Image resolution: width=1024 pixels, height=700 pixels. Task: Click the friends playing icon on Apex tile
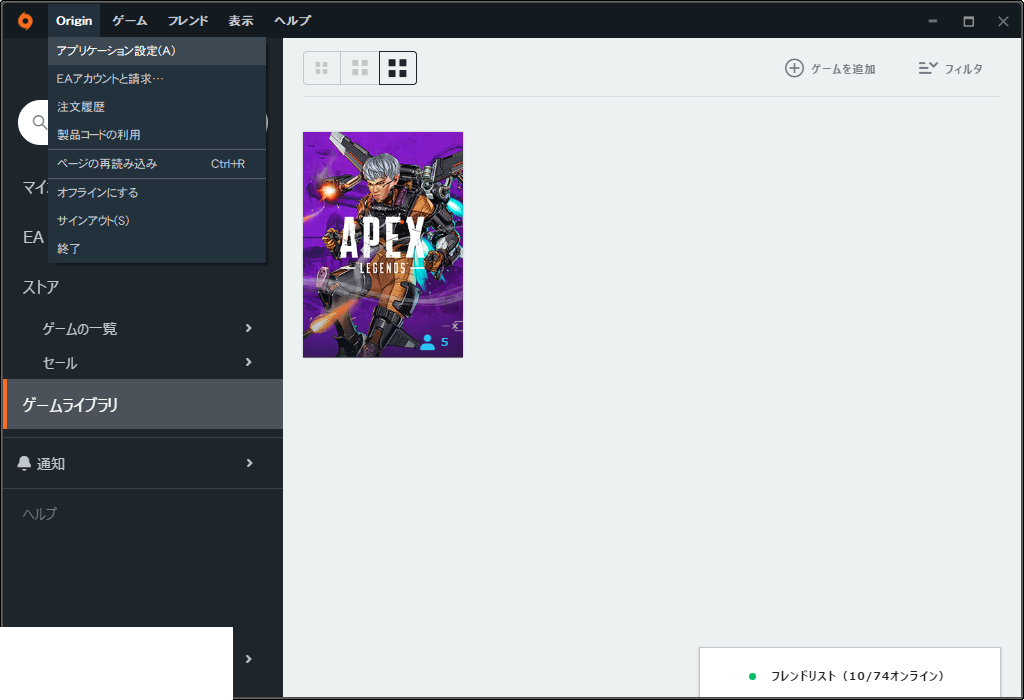tap(428, 342)
